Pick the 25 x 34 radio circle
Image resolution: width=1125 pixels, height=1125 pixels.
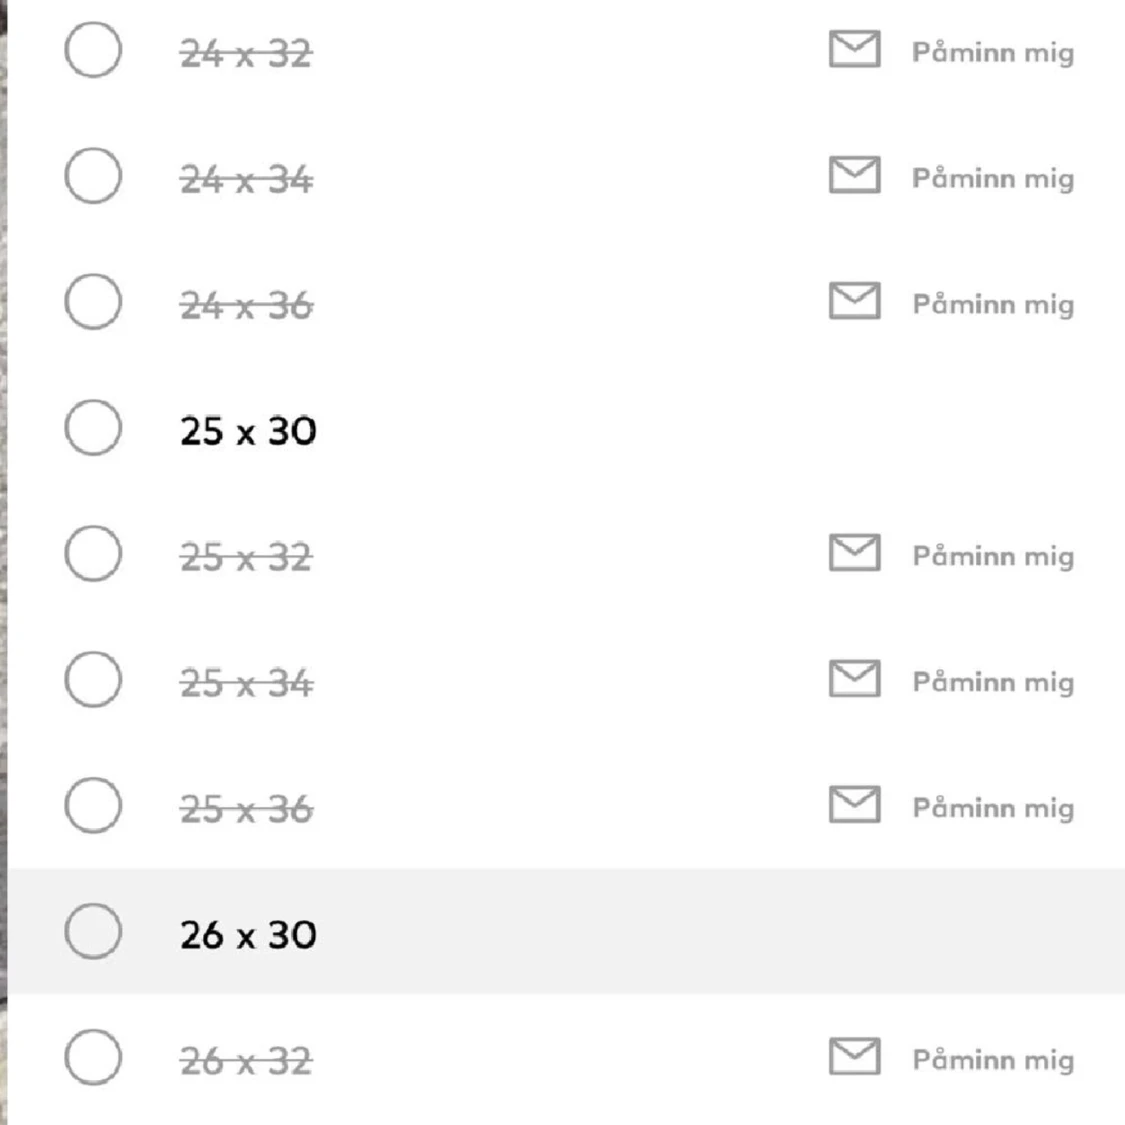93,680
